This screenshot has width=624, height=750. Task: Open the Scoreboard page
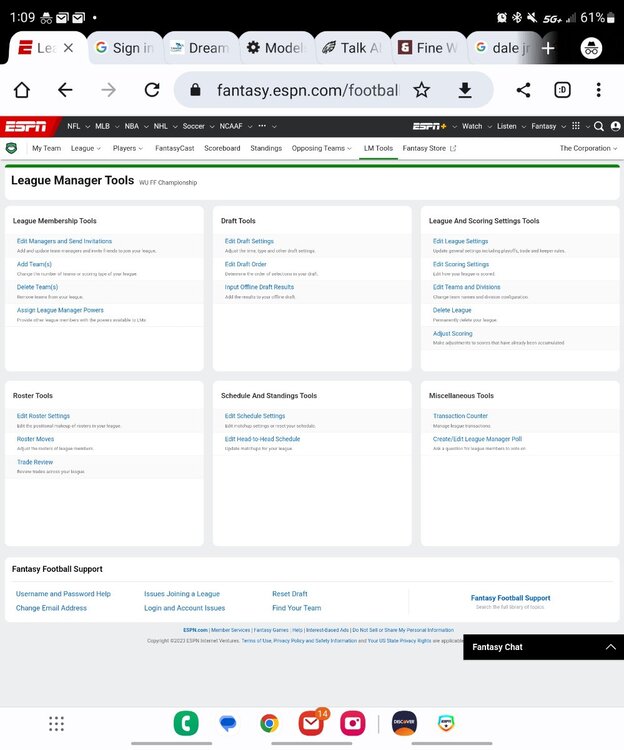click(222, 148)
